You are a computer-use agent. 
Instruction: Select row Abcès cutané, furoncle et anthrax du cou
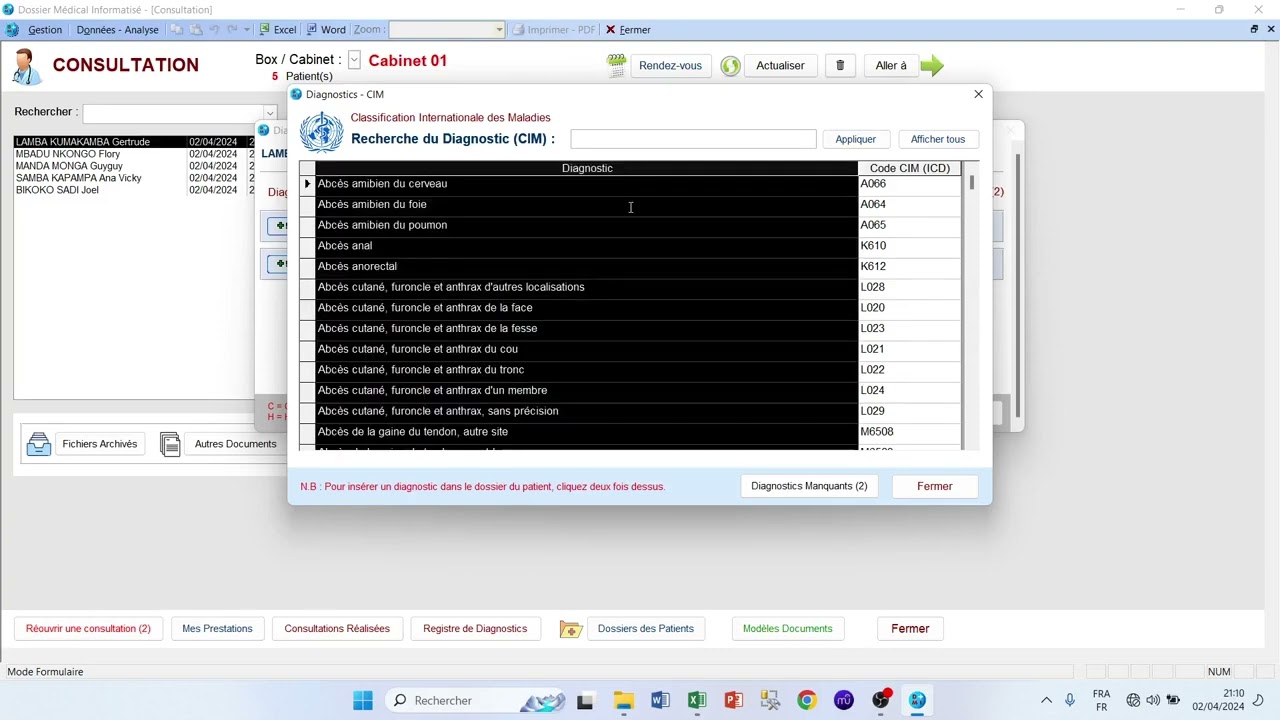[x=630, y=349]
